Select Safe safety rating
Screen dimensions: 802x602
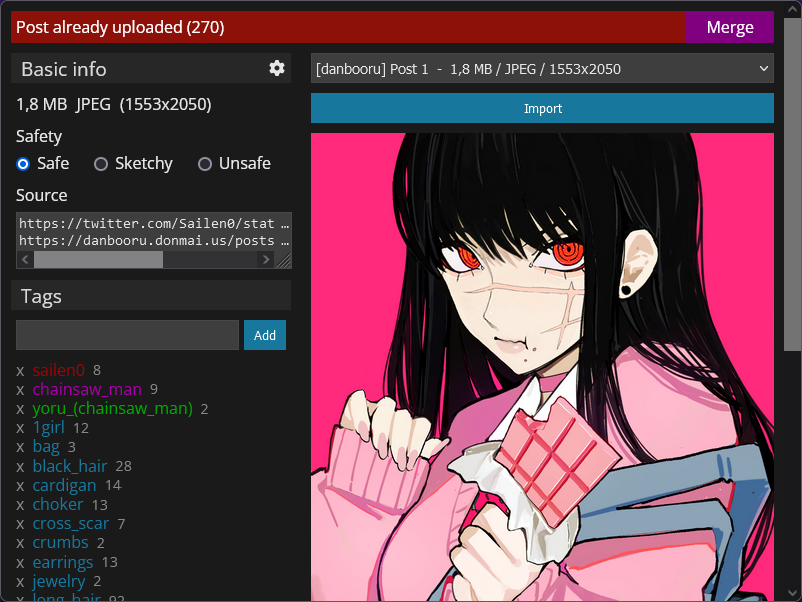point(23,164)
